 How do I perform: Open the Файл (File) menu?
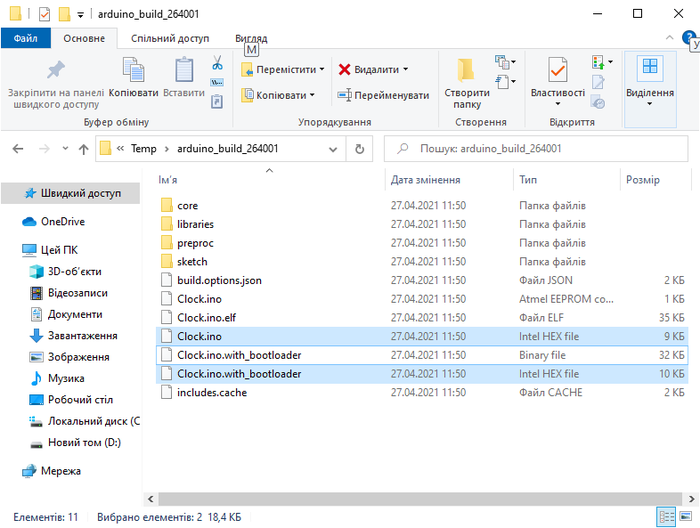26,38
